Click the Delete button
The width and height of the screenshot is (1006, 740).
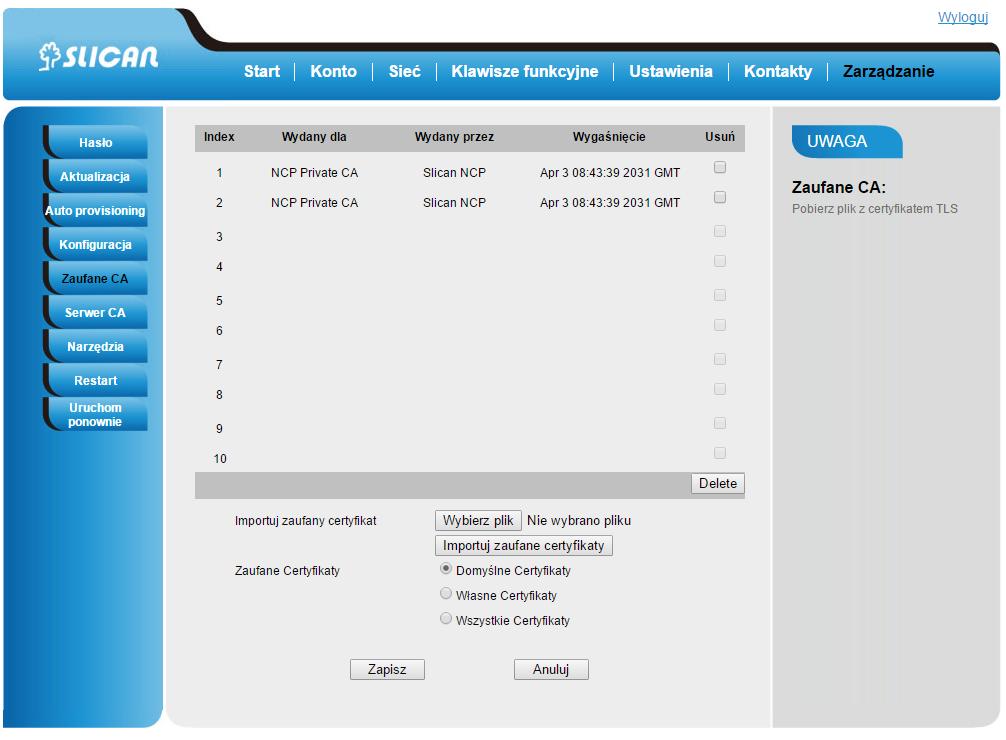pyautogui.click(x=718, y=483)
